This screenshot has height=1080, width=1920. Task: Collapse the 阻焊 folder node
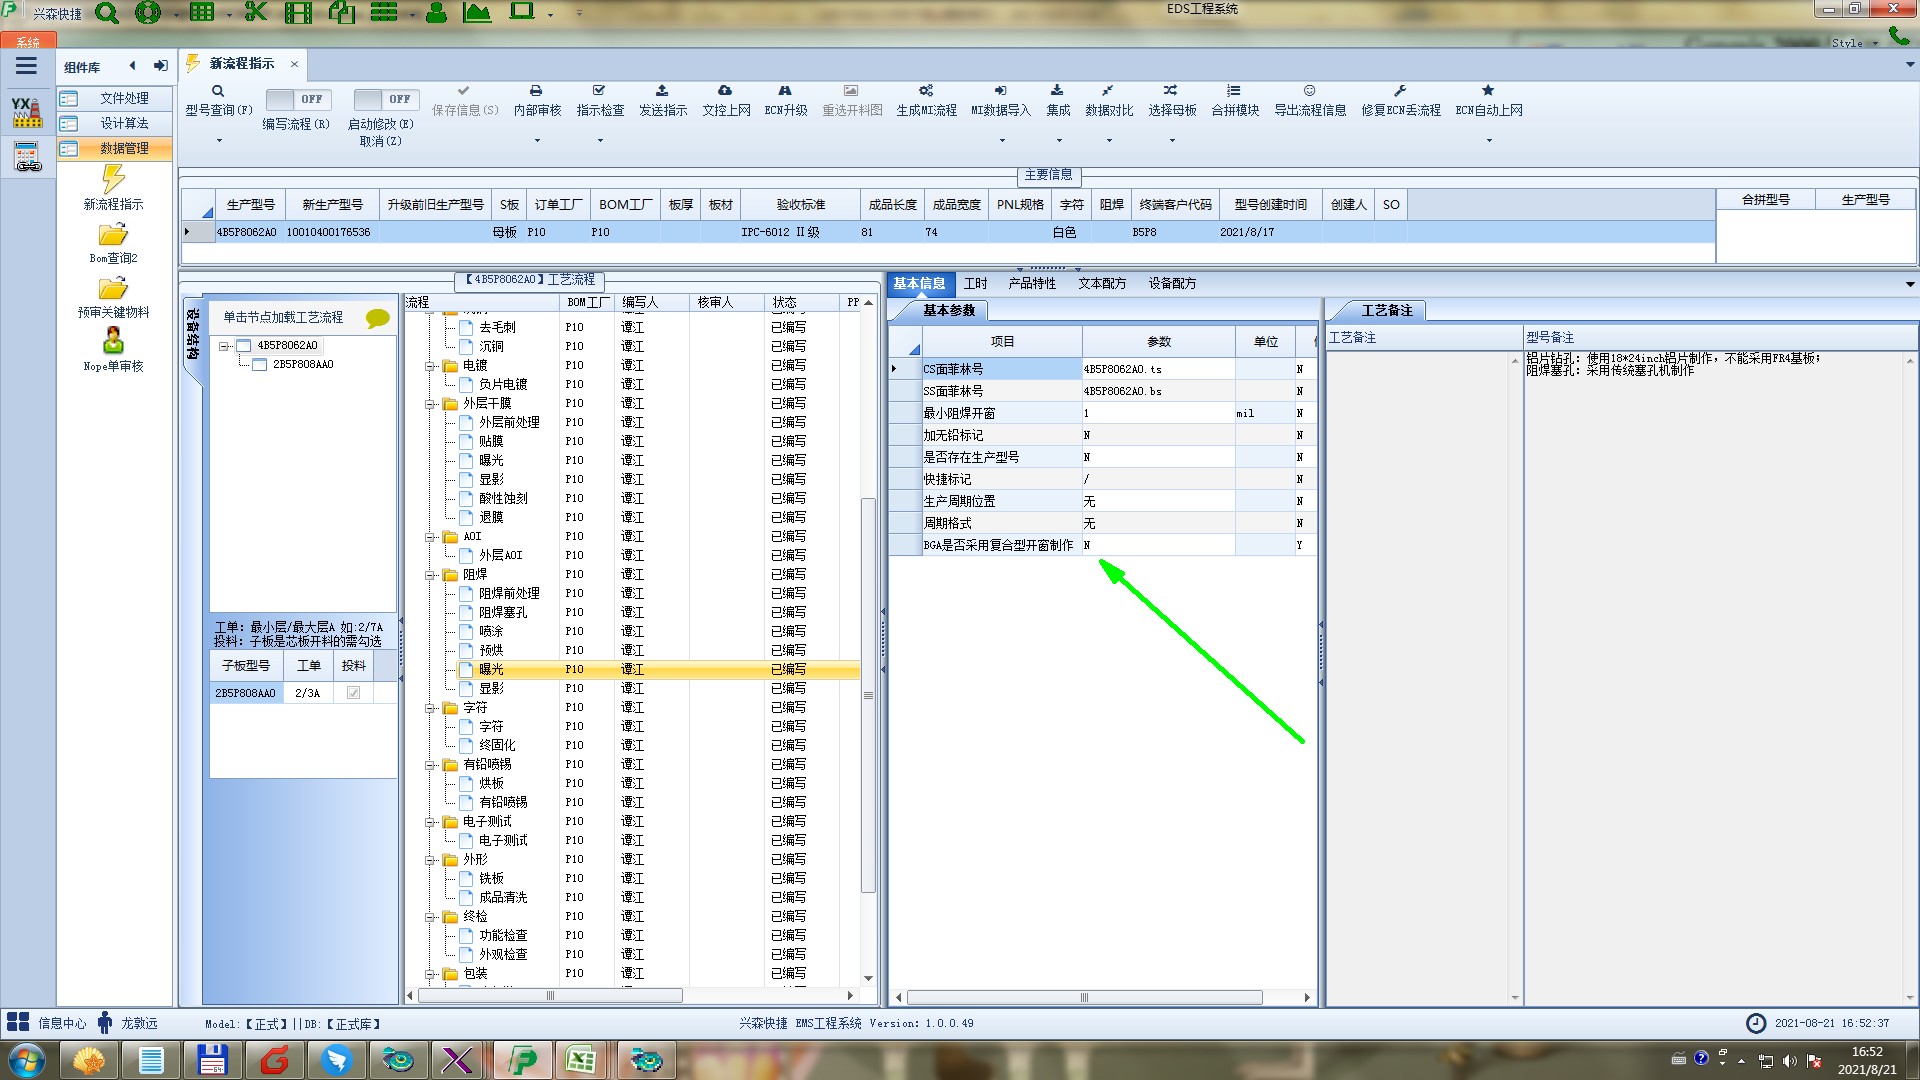point(430,575)
